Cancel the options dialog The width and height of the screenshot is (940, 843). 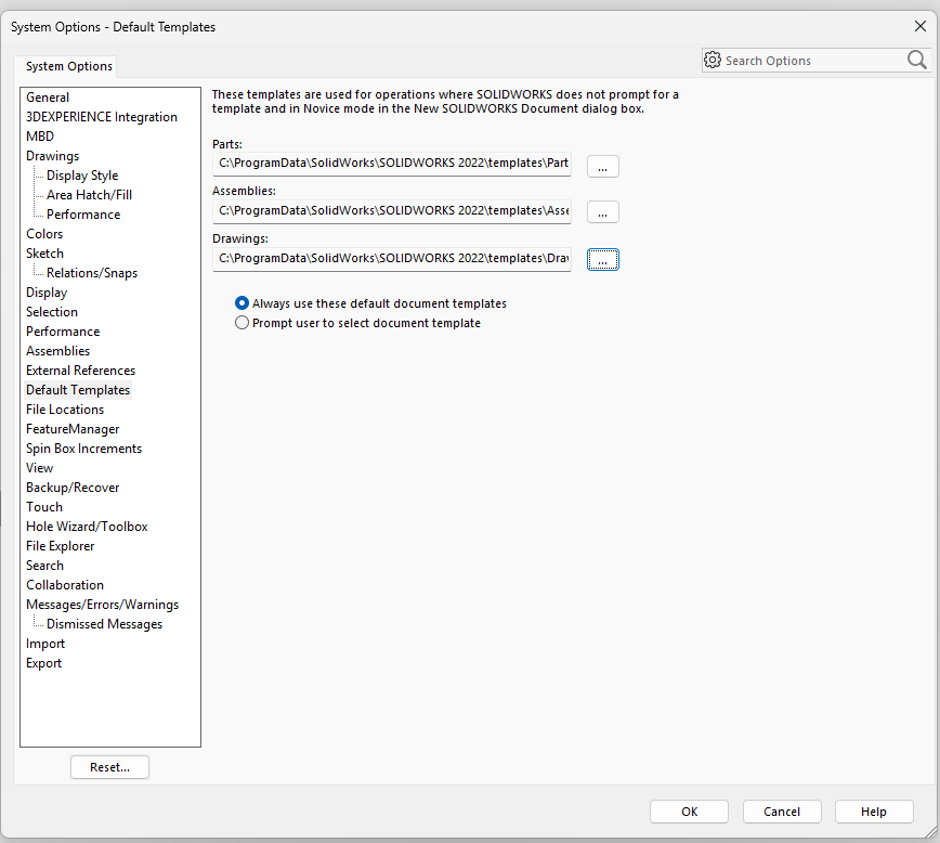pyautogui.click(x=782, y=811)
